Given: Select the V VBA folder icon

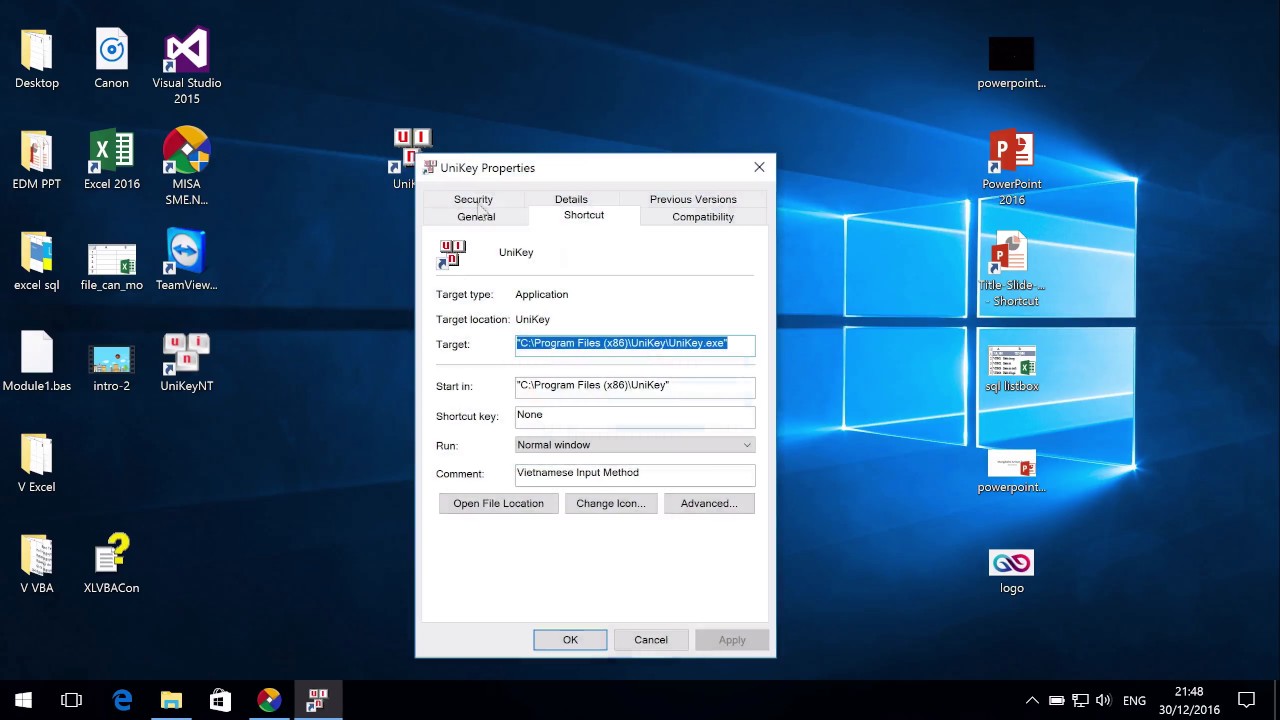Looking at the screenshot, I should point(37,565).
